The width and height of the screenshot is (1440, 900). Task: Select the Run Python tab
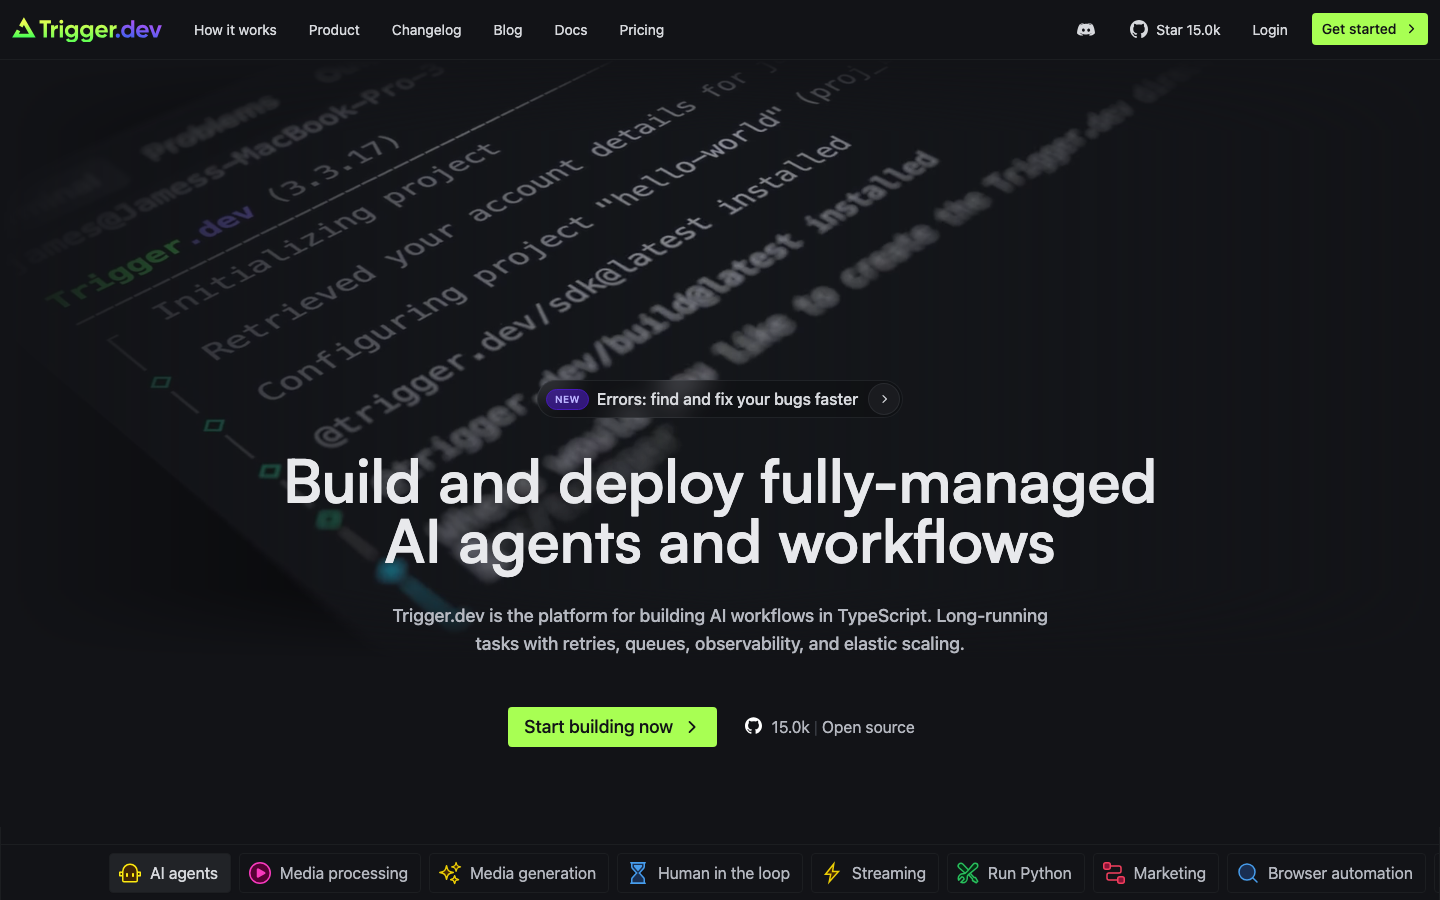point(1016,873)
